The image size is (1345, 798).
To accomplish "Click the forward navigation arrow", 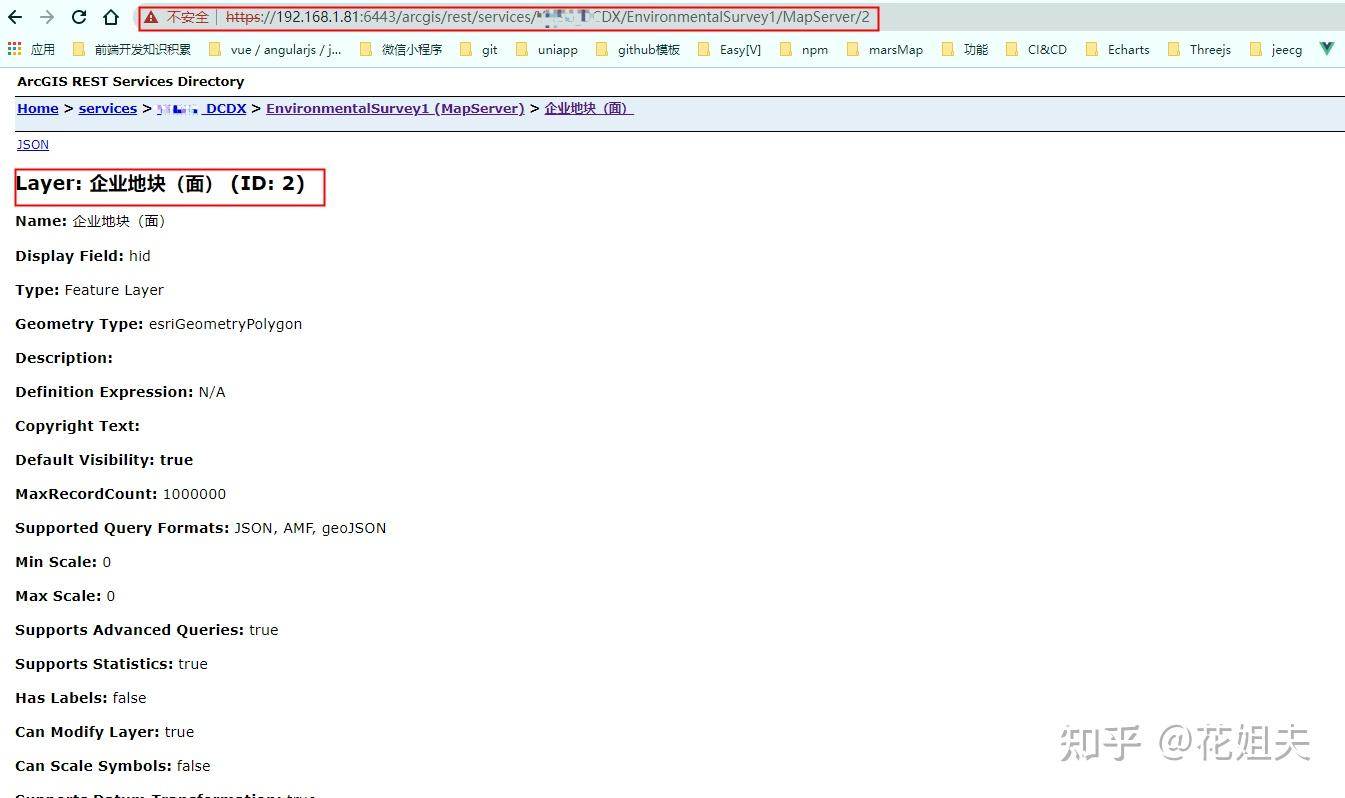I will pos(46,16).
